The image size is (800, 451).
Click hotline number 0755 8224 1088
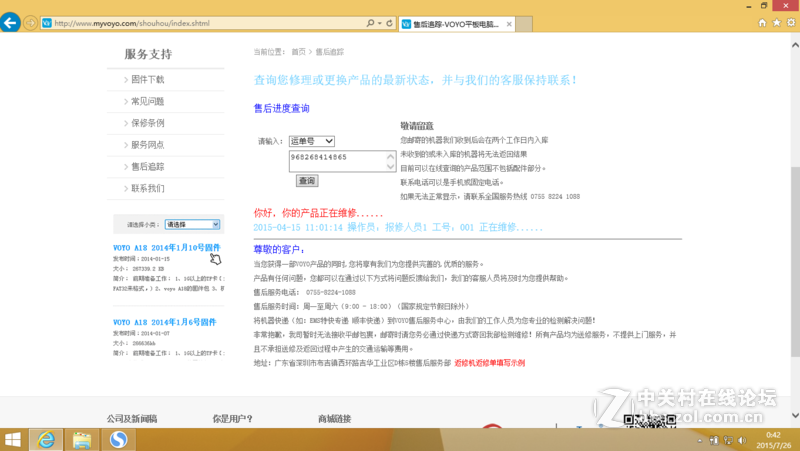pyautogui.click(x=555, y=196)
